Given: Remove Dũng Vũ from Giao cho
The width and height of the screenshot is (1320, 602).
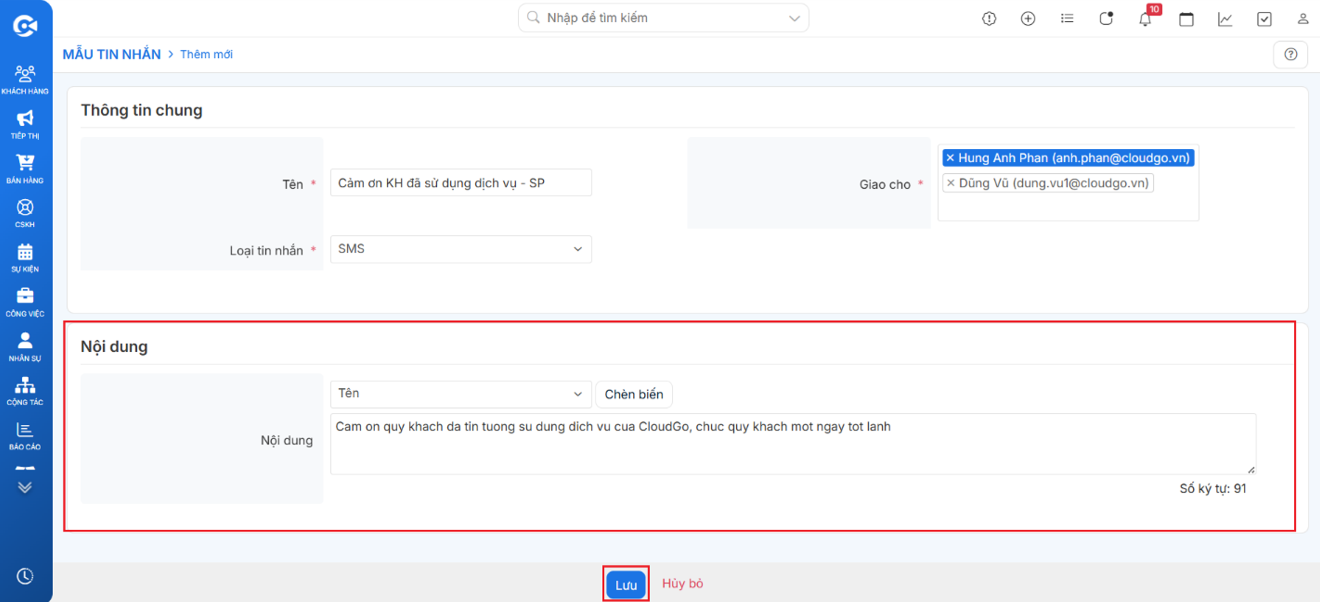Looking at the screenshot, I should coord(950,183).
